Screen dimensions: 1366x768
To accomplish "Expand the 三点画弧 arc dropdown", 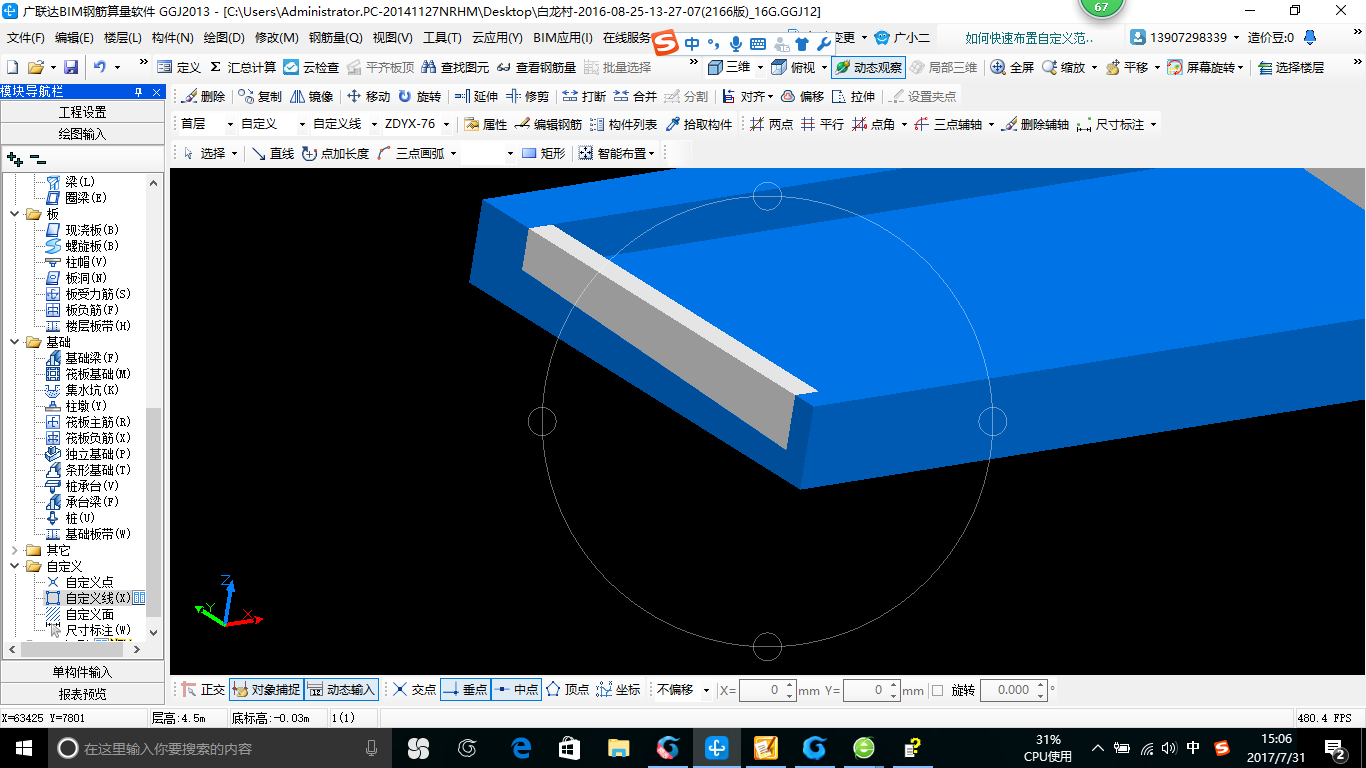I will 453,153.
